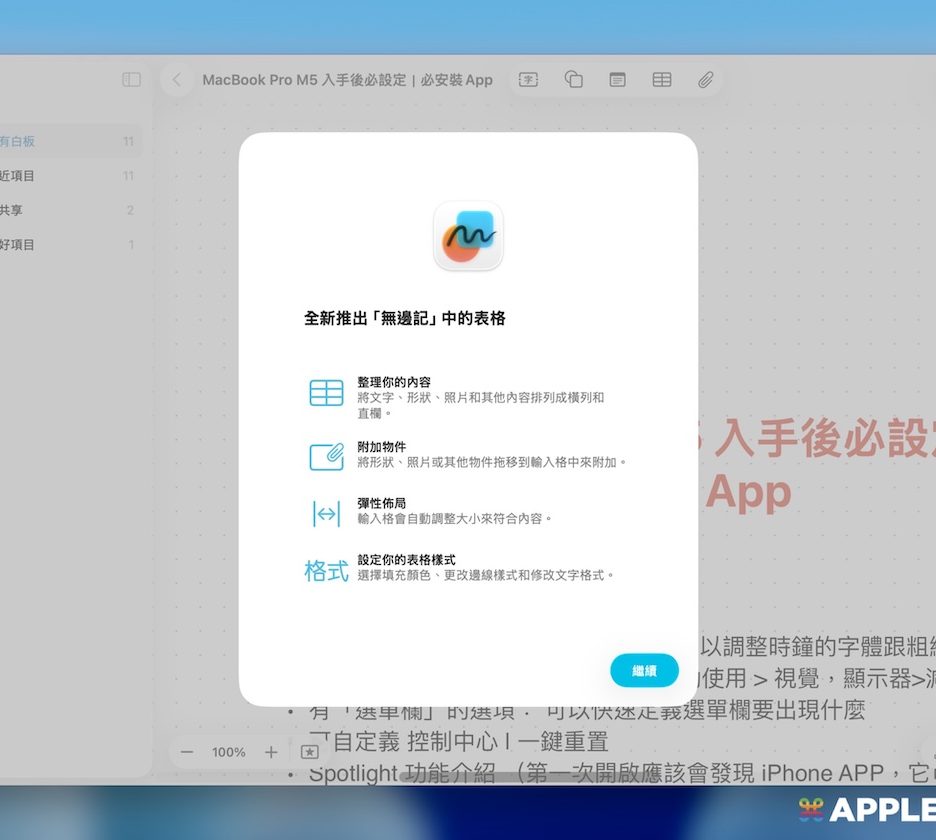Select the text box tool

(x=529, y=80)
